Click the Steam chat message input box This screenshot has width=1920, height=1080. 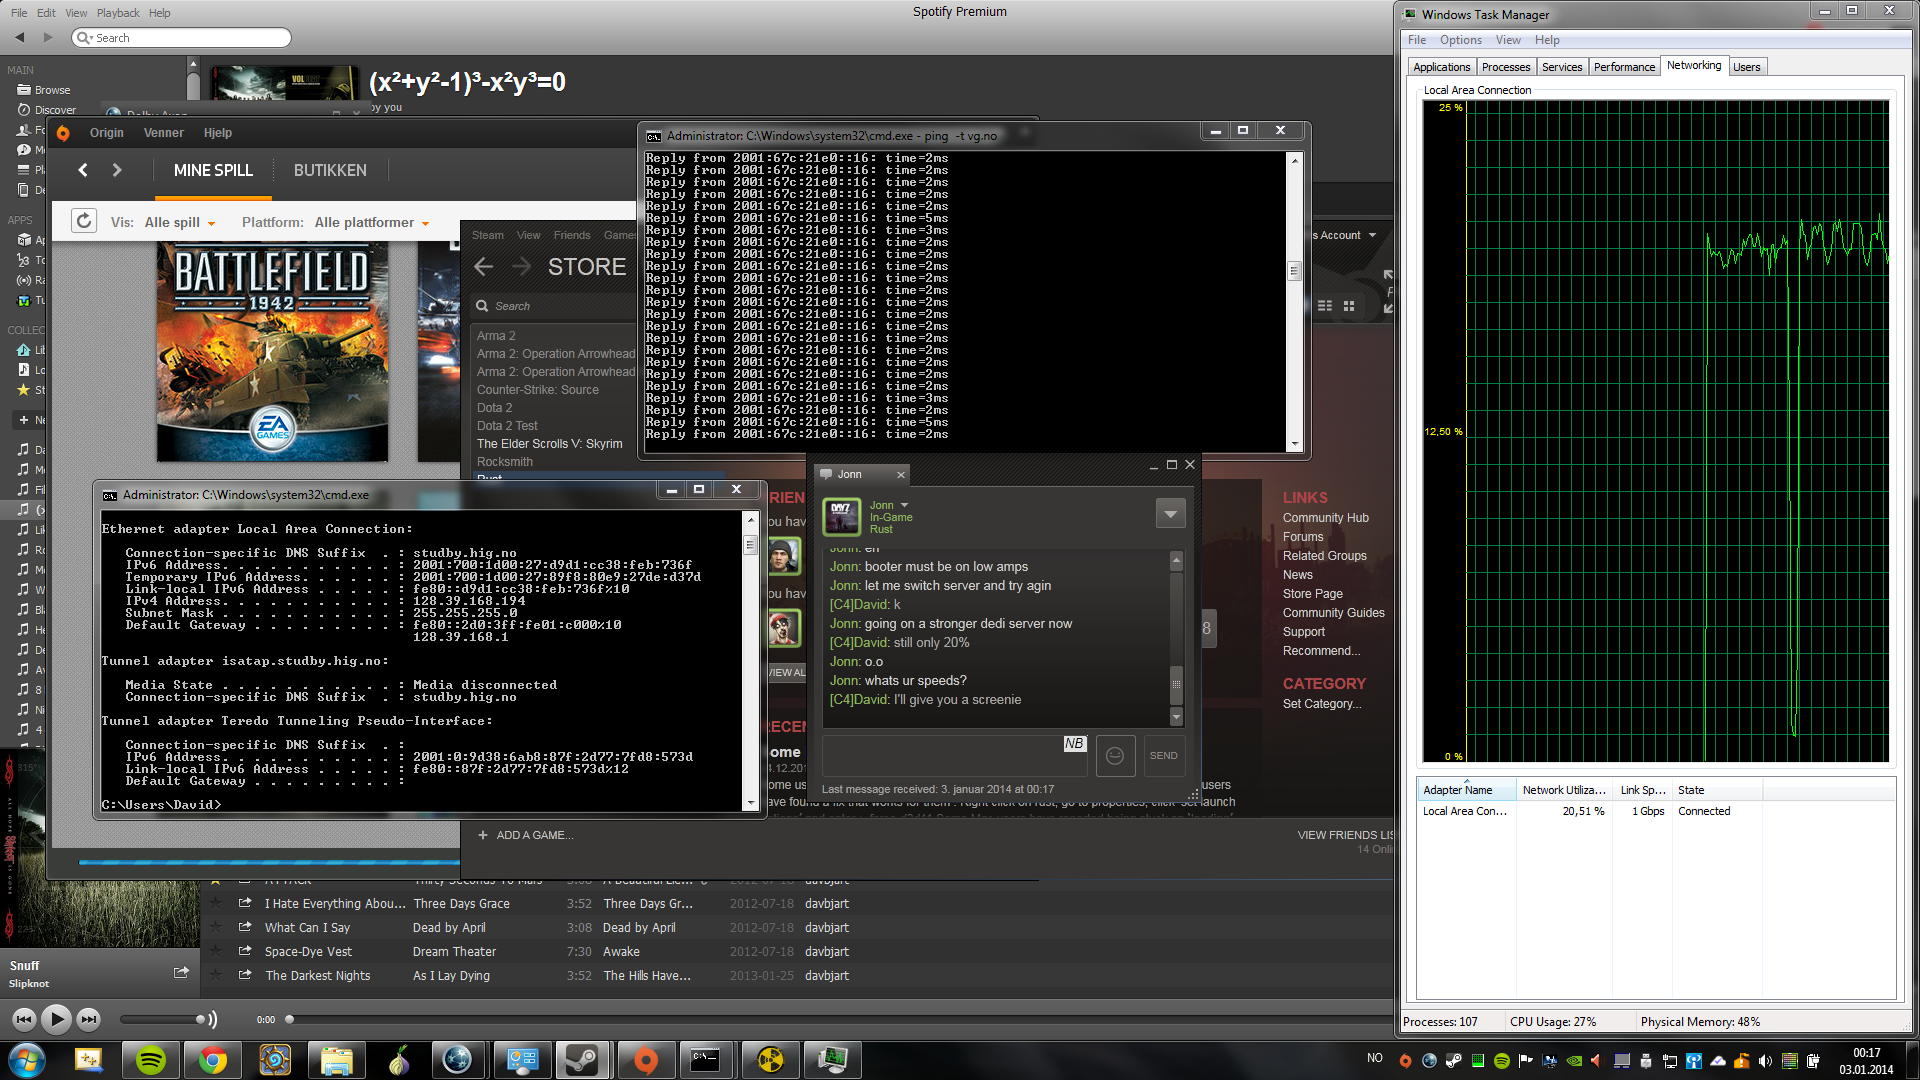[954, 756]
